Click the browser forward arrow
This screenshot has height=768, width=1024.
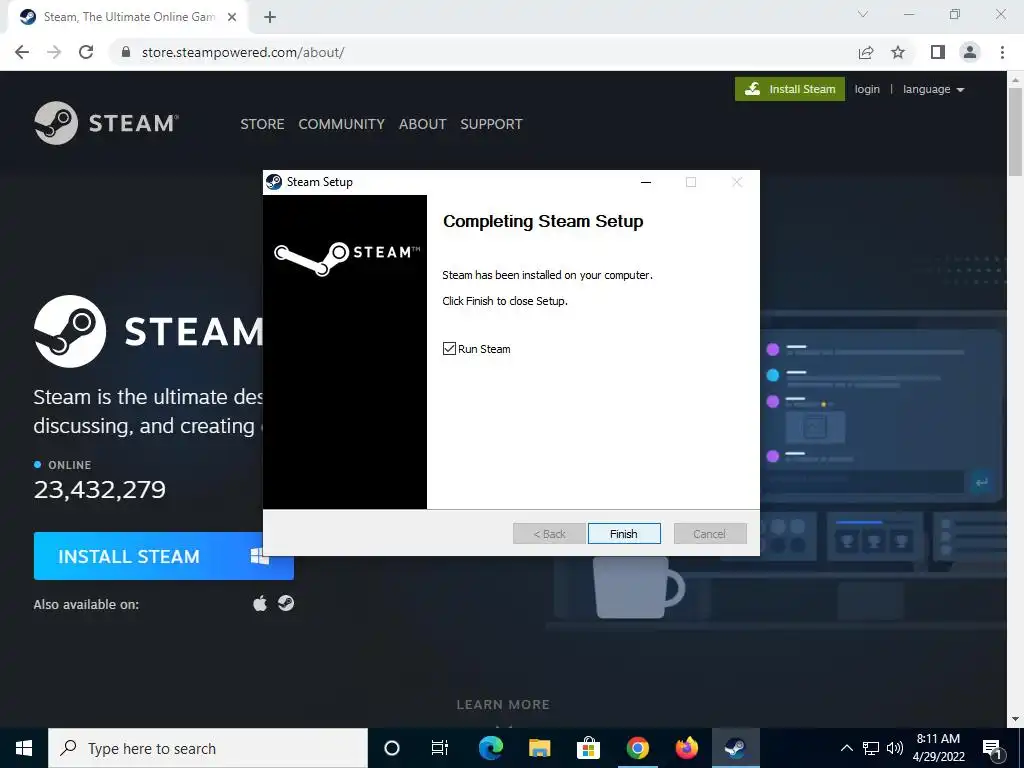[54, 52]
